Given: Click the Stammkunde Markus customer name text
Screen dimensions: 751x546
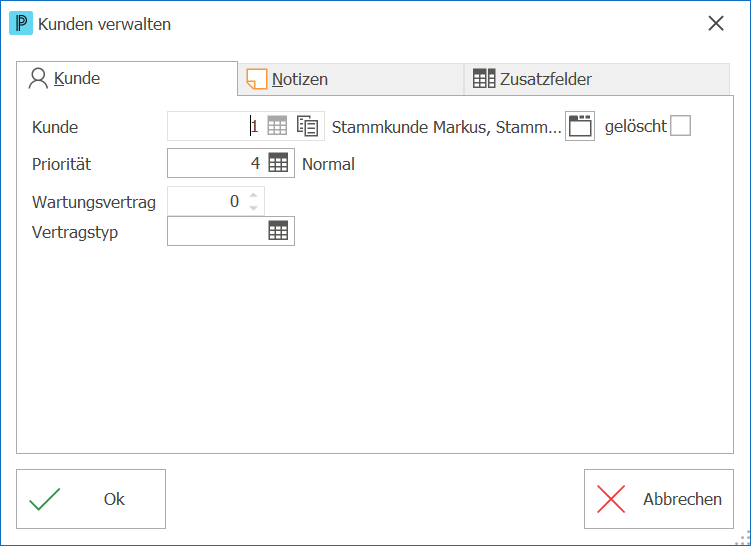Looking at the screenshot, I should point(446,127).
